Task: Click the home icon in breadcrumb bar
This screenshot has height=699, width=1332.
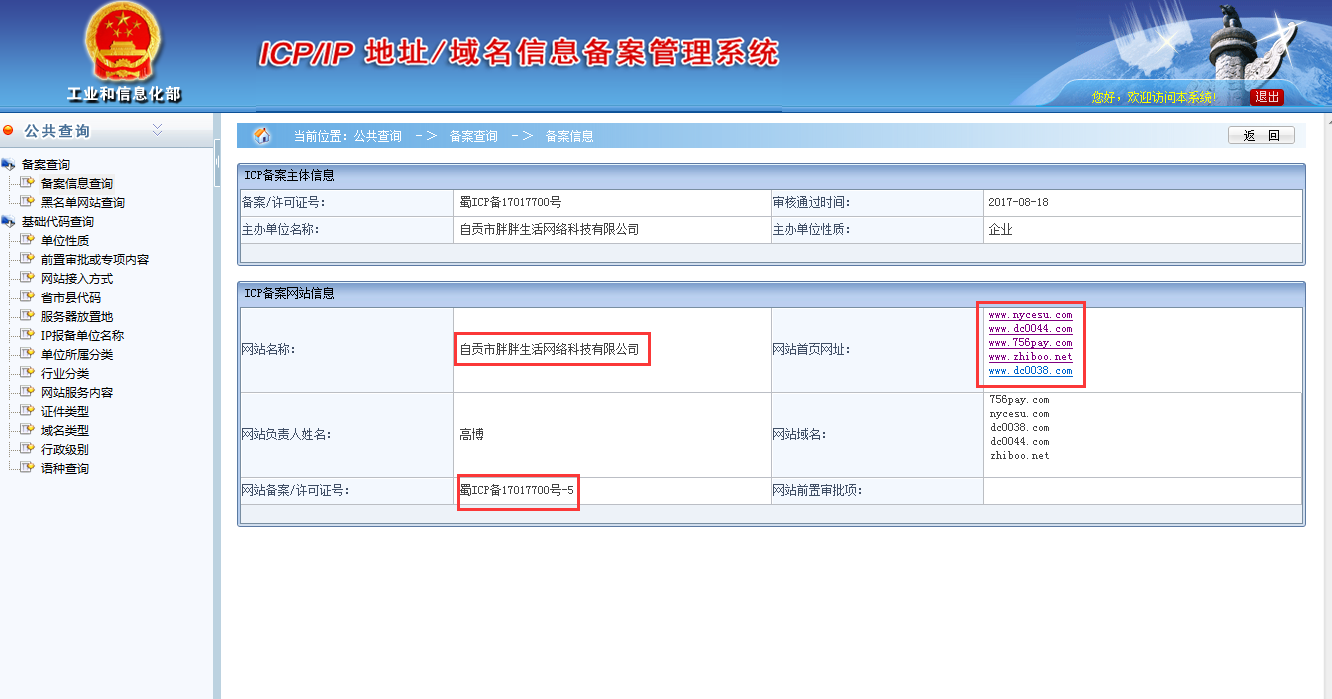Action: tap(262, 136)
